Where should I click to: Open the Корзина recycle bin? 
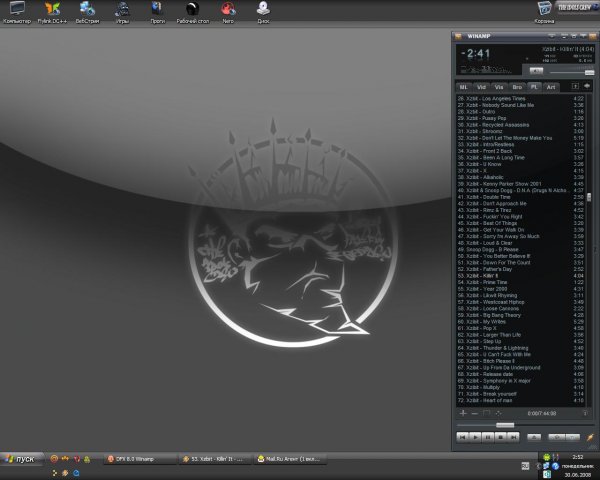(544, 12)
